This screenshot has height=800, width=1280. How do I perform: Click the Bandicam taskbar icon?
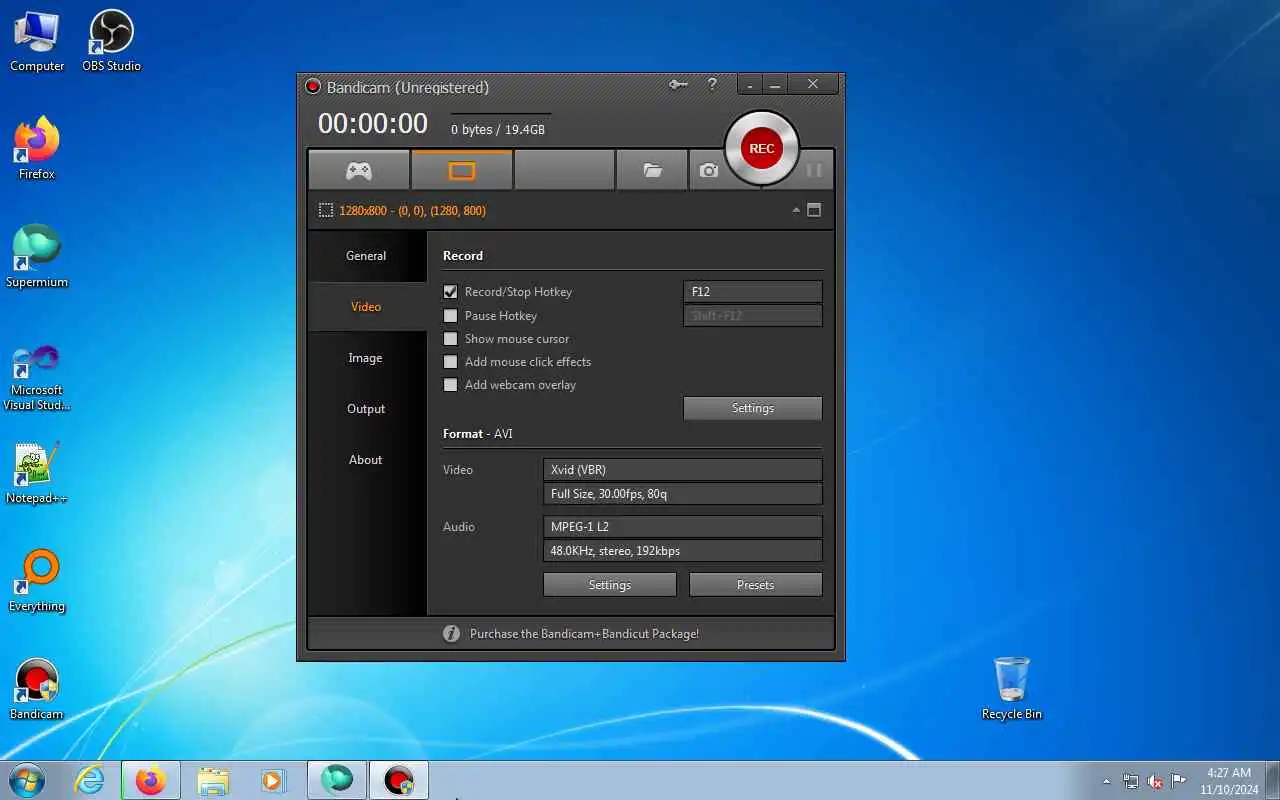399,780
